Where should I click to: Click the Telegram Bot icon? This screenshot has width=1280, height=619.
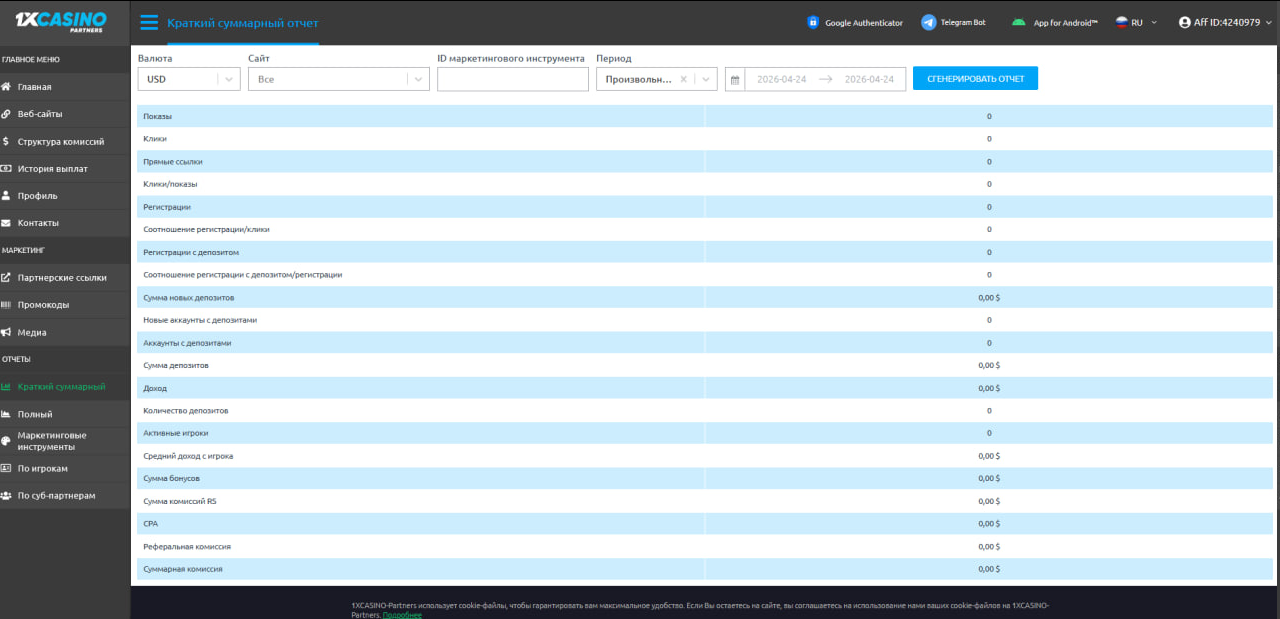pos(929,22)
